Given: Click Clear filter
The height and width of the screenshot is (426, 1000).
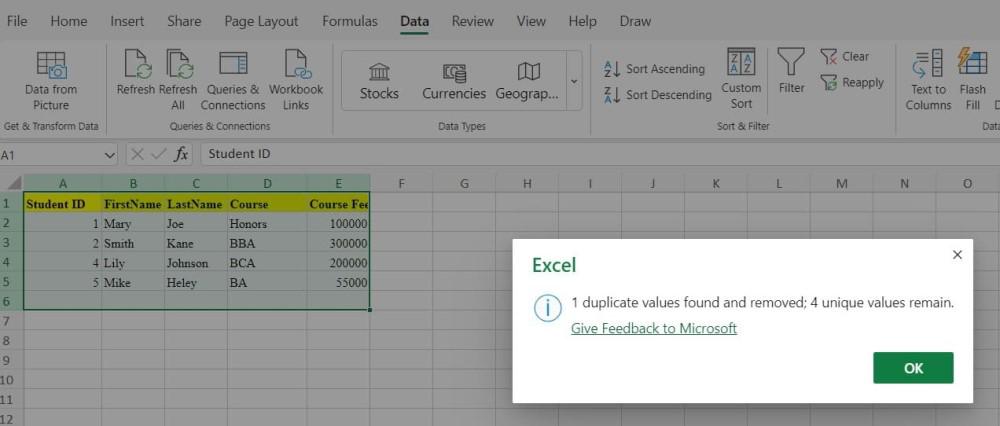Looking at the screenshot, I should point(844,56).
